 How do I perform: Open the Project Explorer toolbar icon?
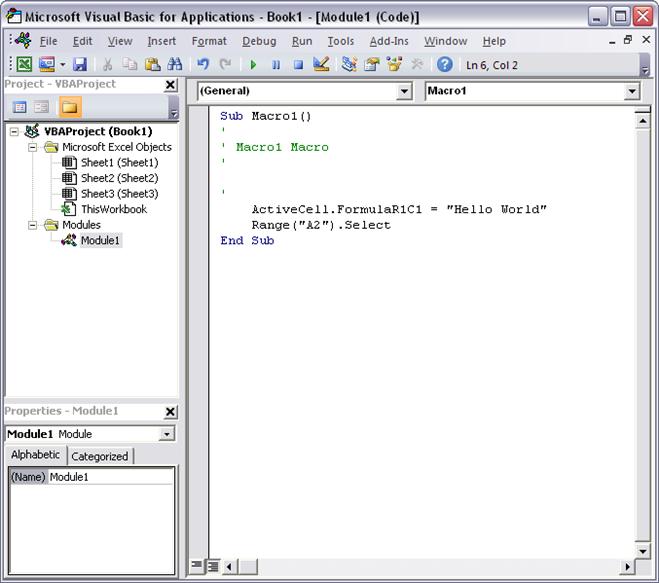(349, 64)
